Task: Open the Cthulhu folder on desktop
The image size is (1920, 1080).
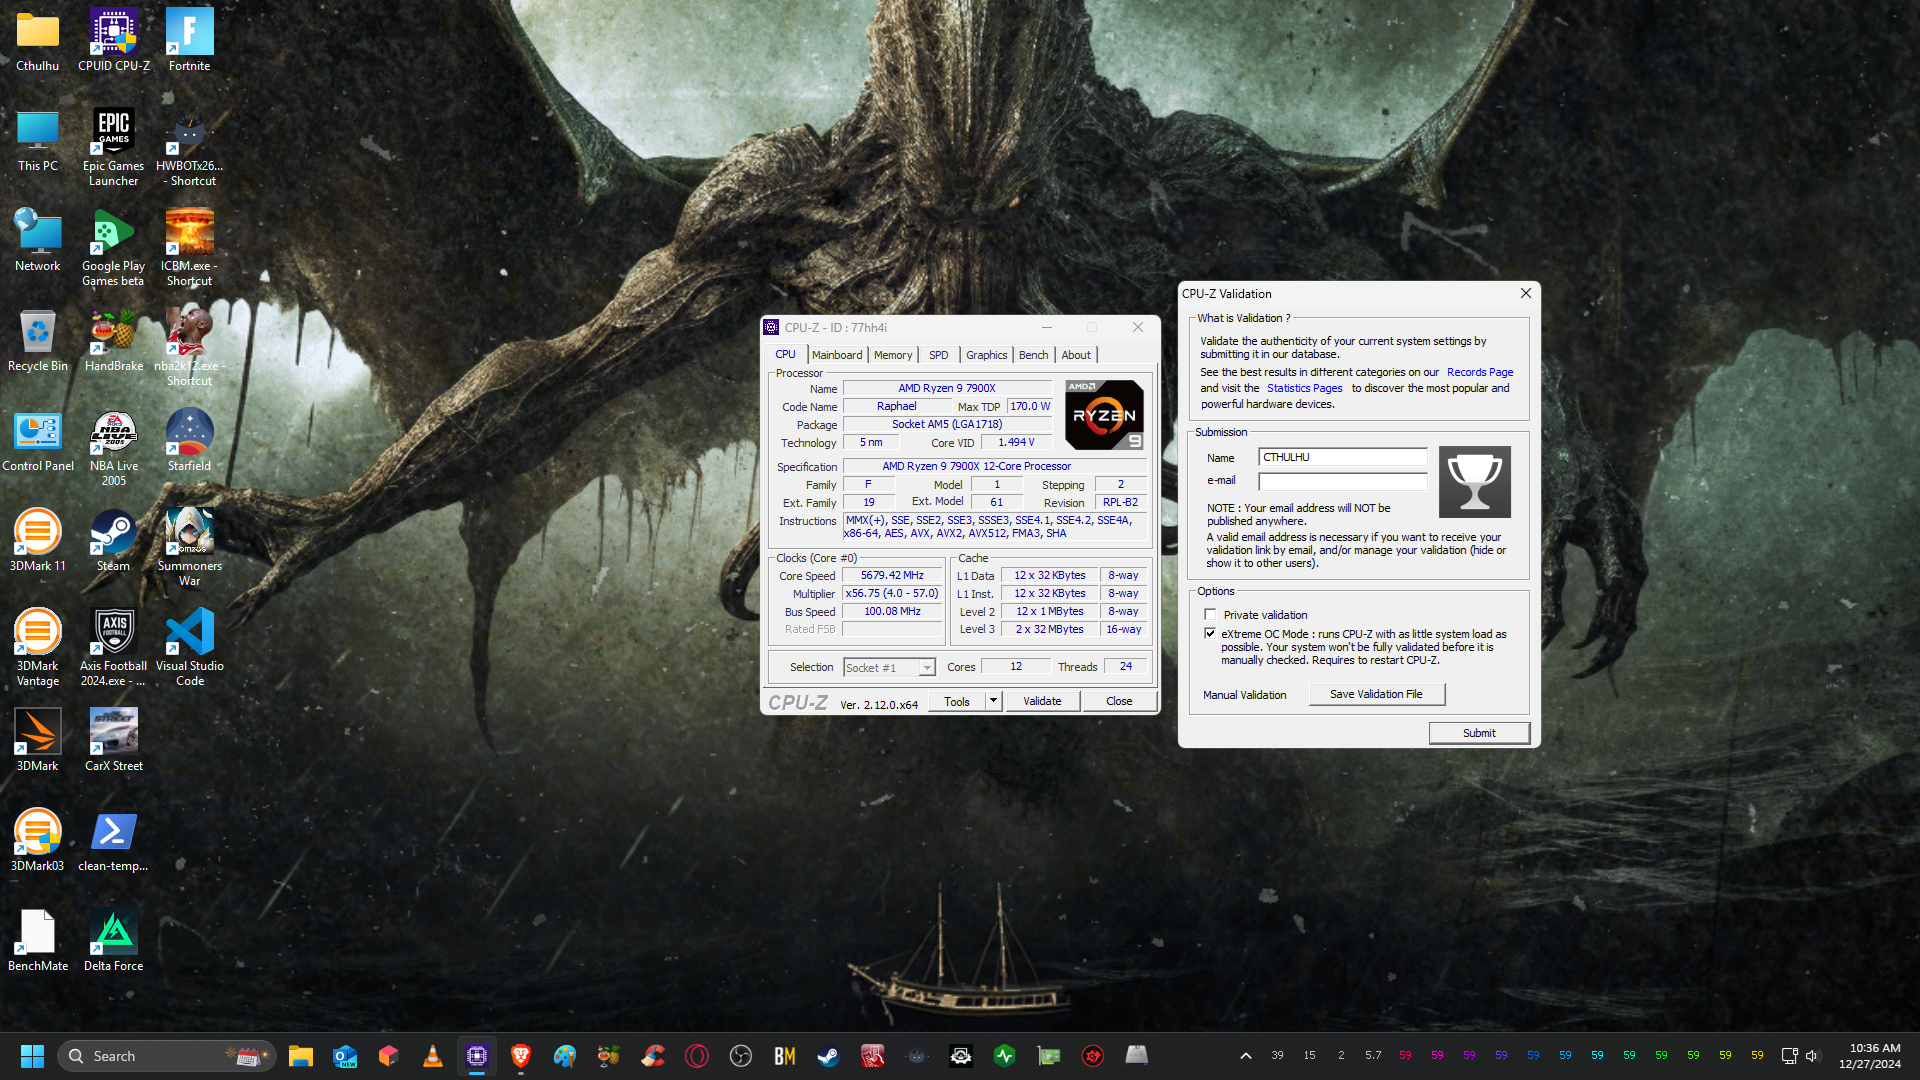Action: pos(38,41)
